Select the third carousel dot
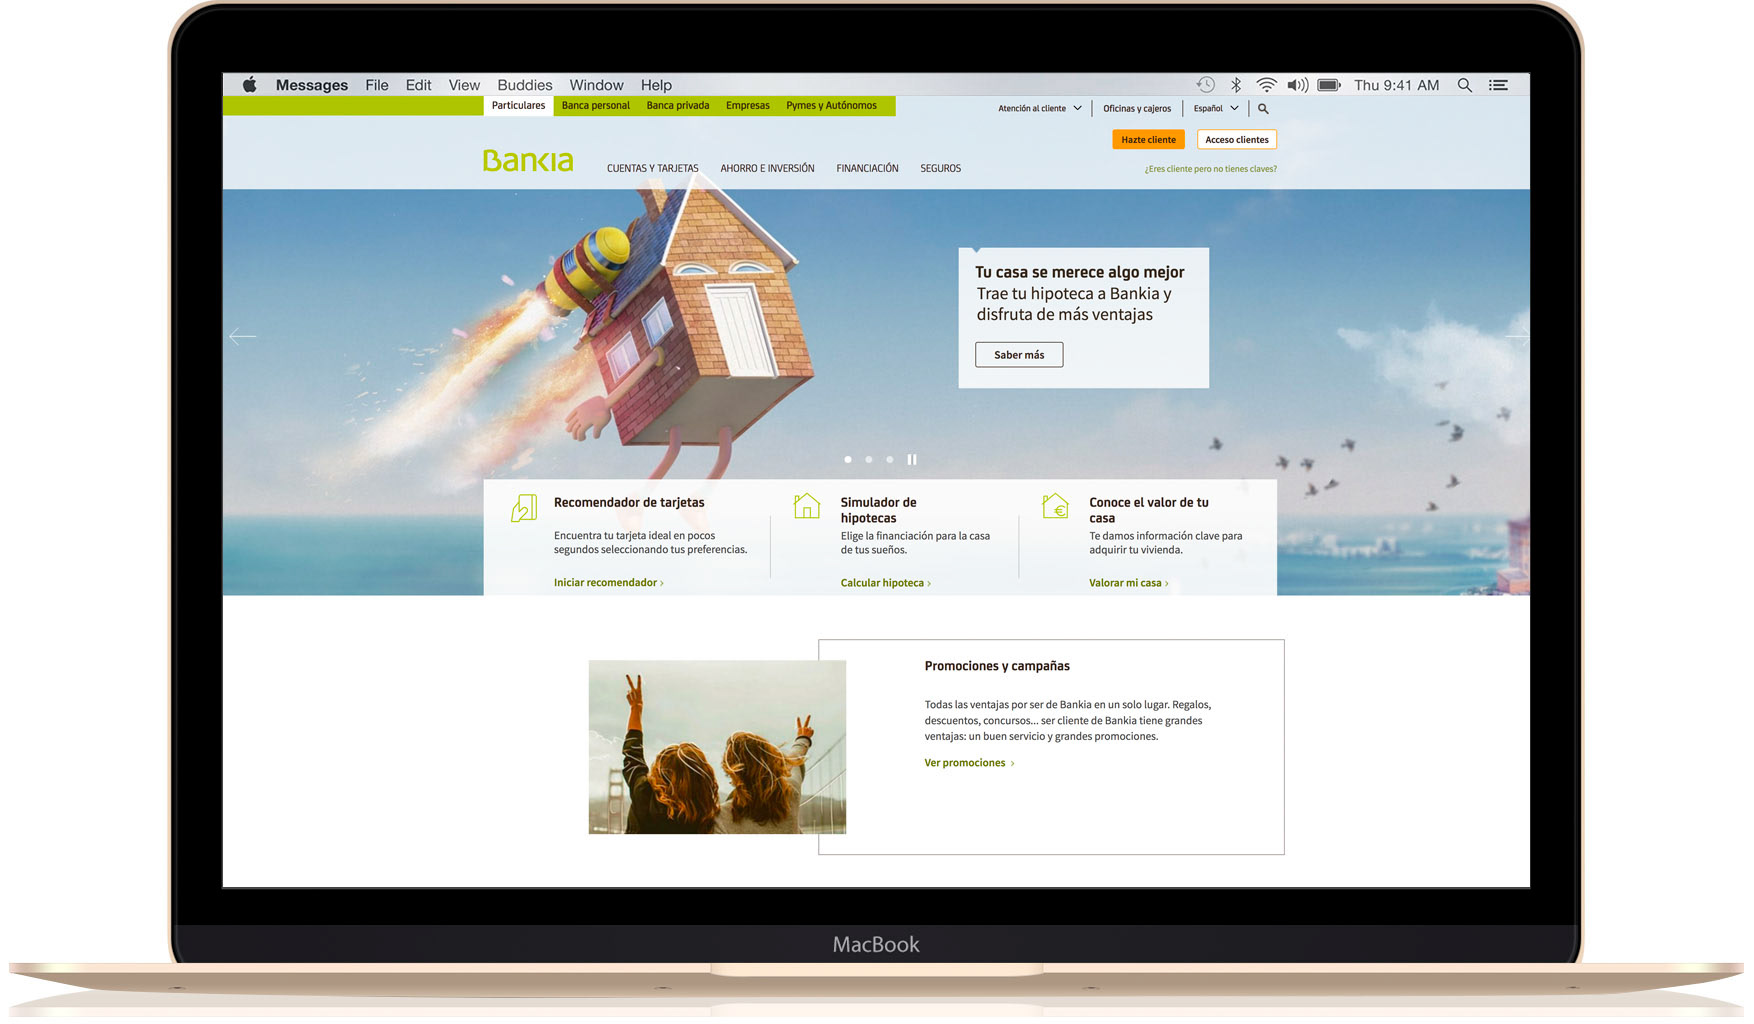The height and width of the screenshot is (1024, 1754). 890,460
